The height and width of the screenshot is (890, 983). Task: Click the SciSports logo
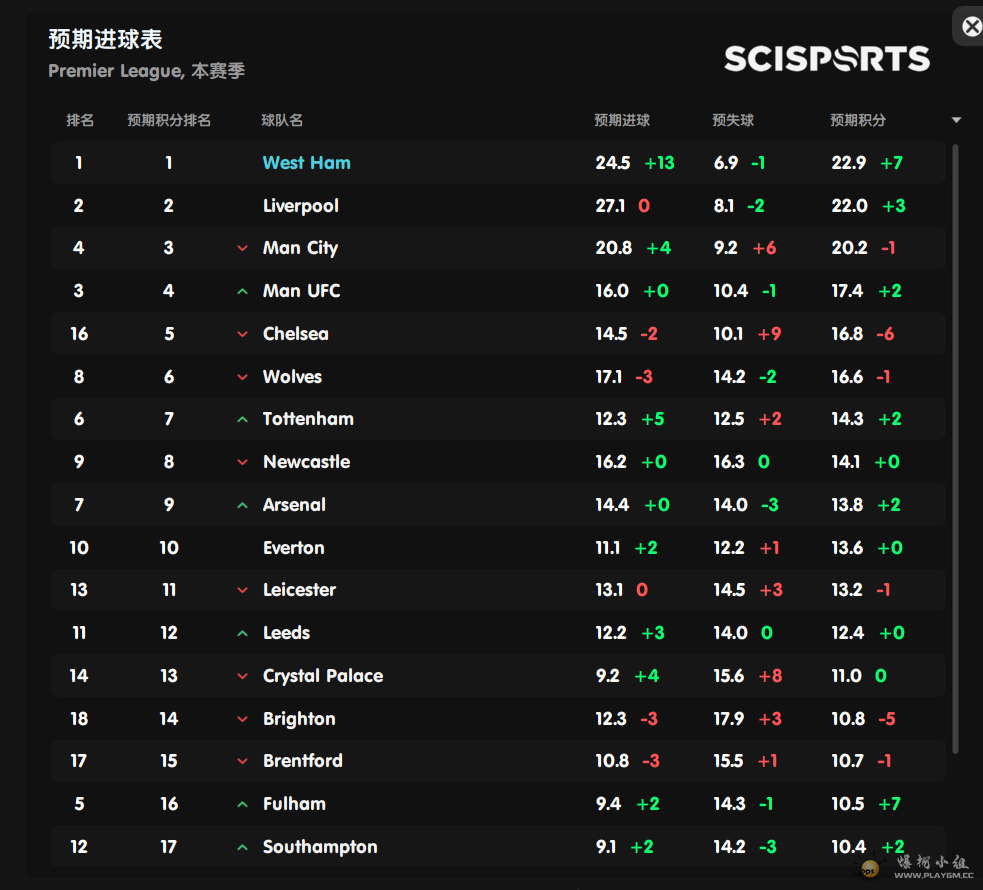coord(827,59)
